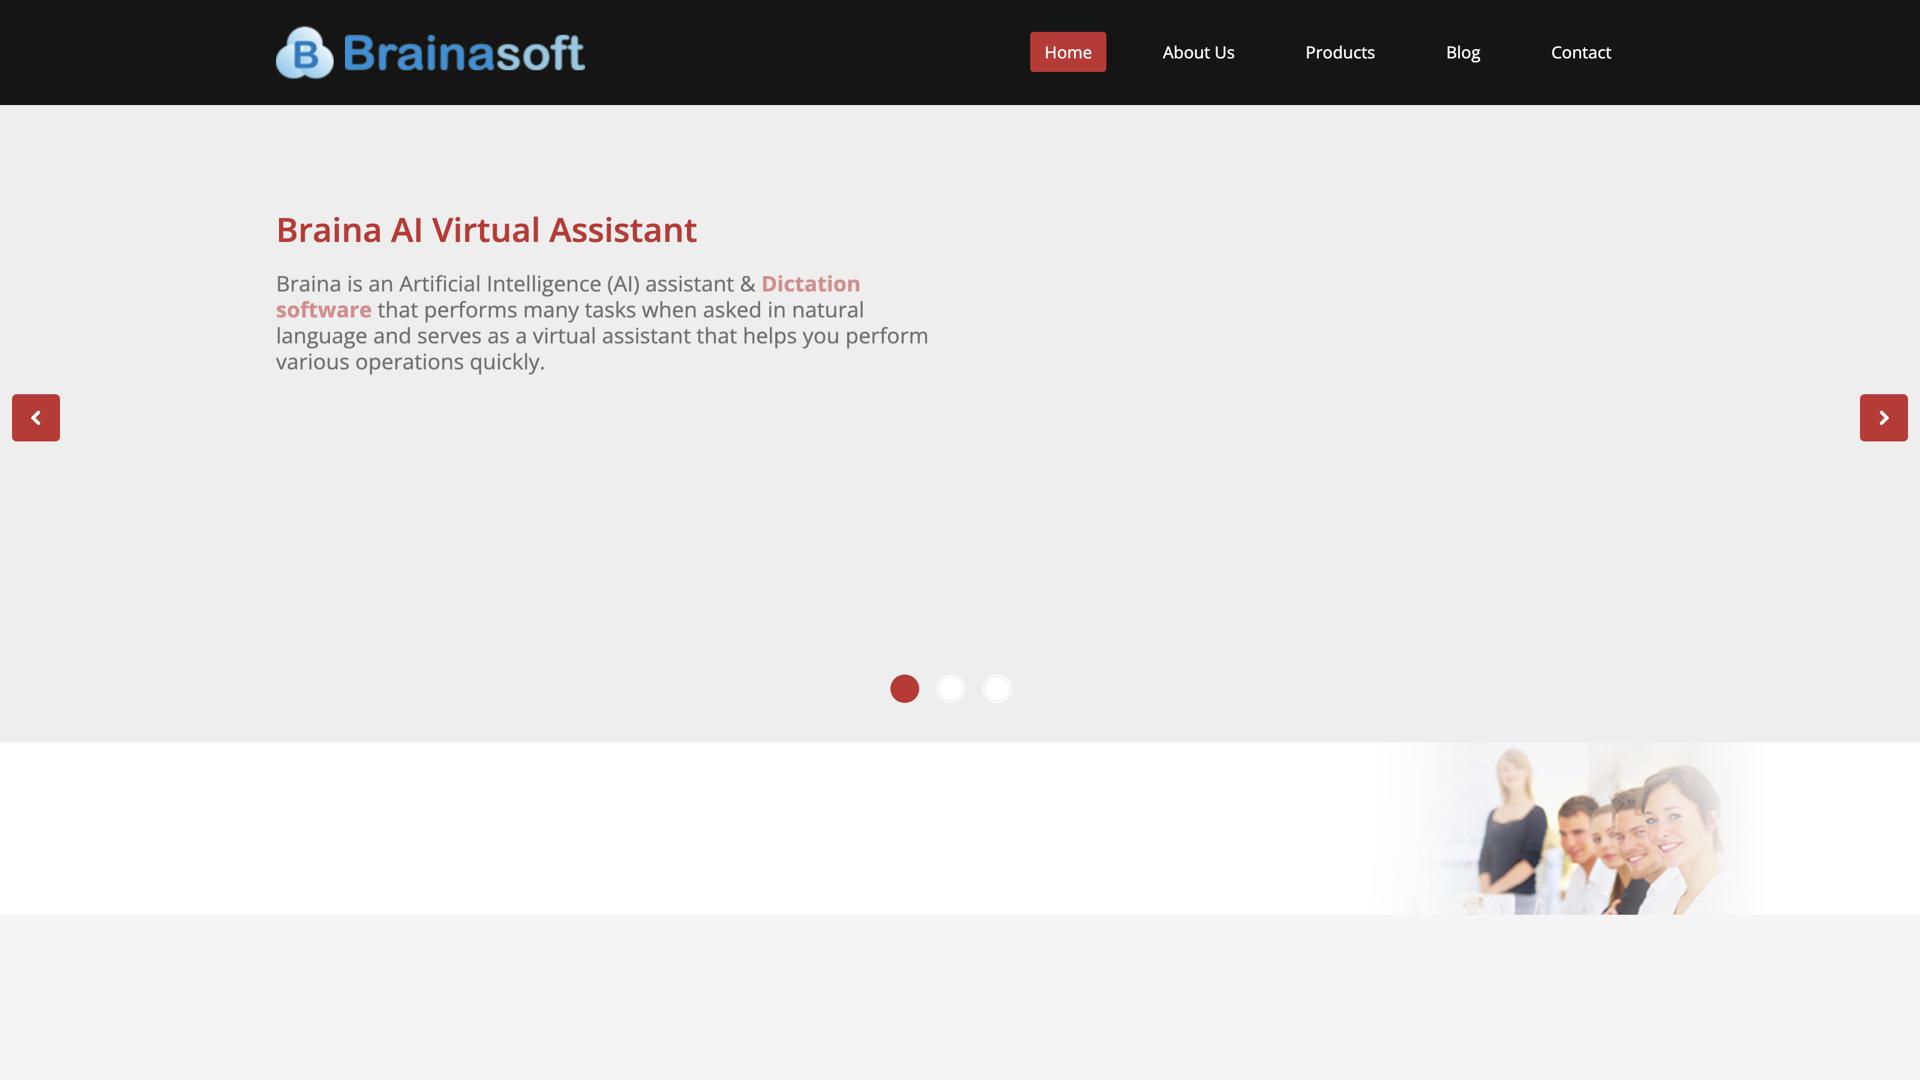Click the business team photo

pyautogui.click(x=1570, y=830)
